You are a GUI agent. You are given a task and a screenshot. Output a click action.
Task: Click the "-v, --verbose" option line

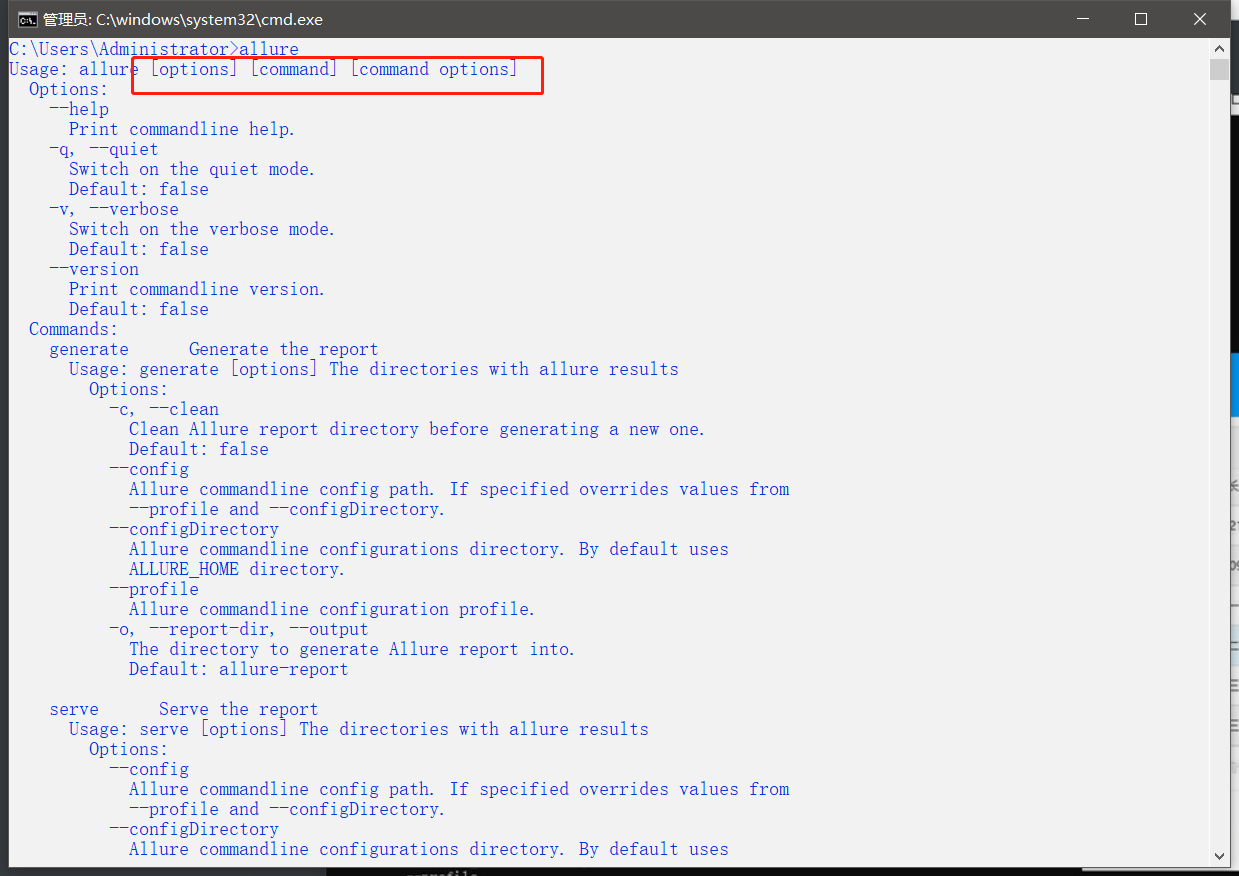(114, 209)
